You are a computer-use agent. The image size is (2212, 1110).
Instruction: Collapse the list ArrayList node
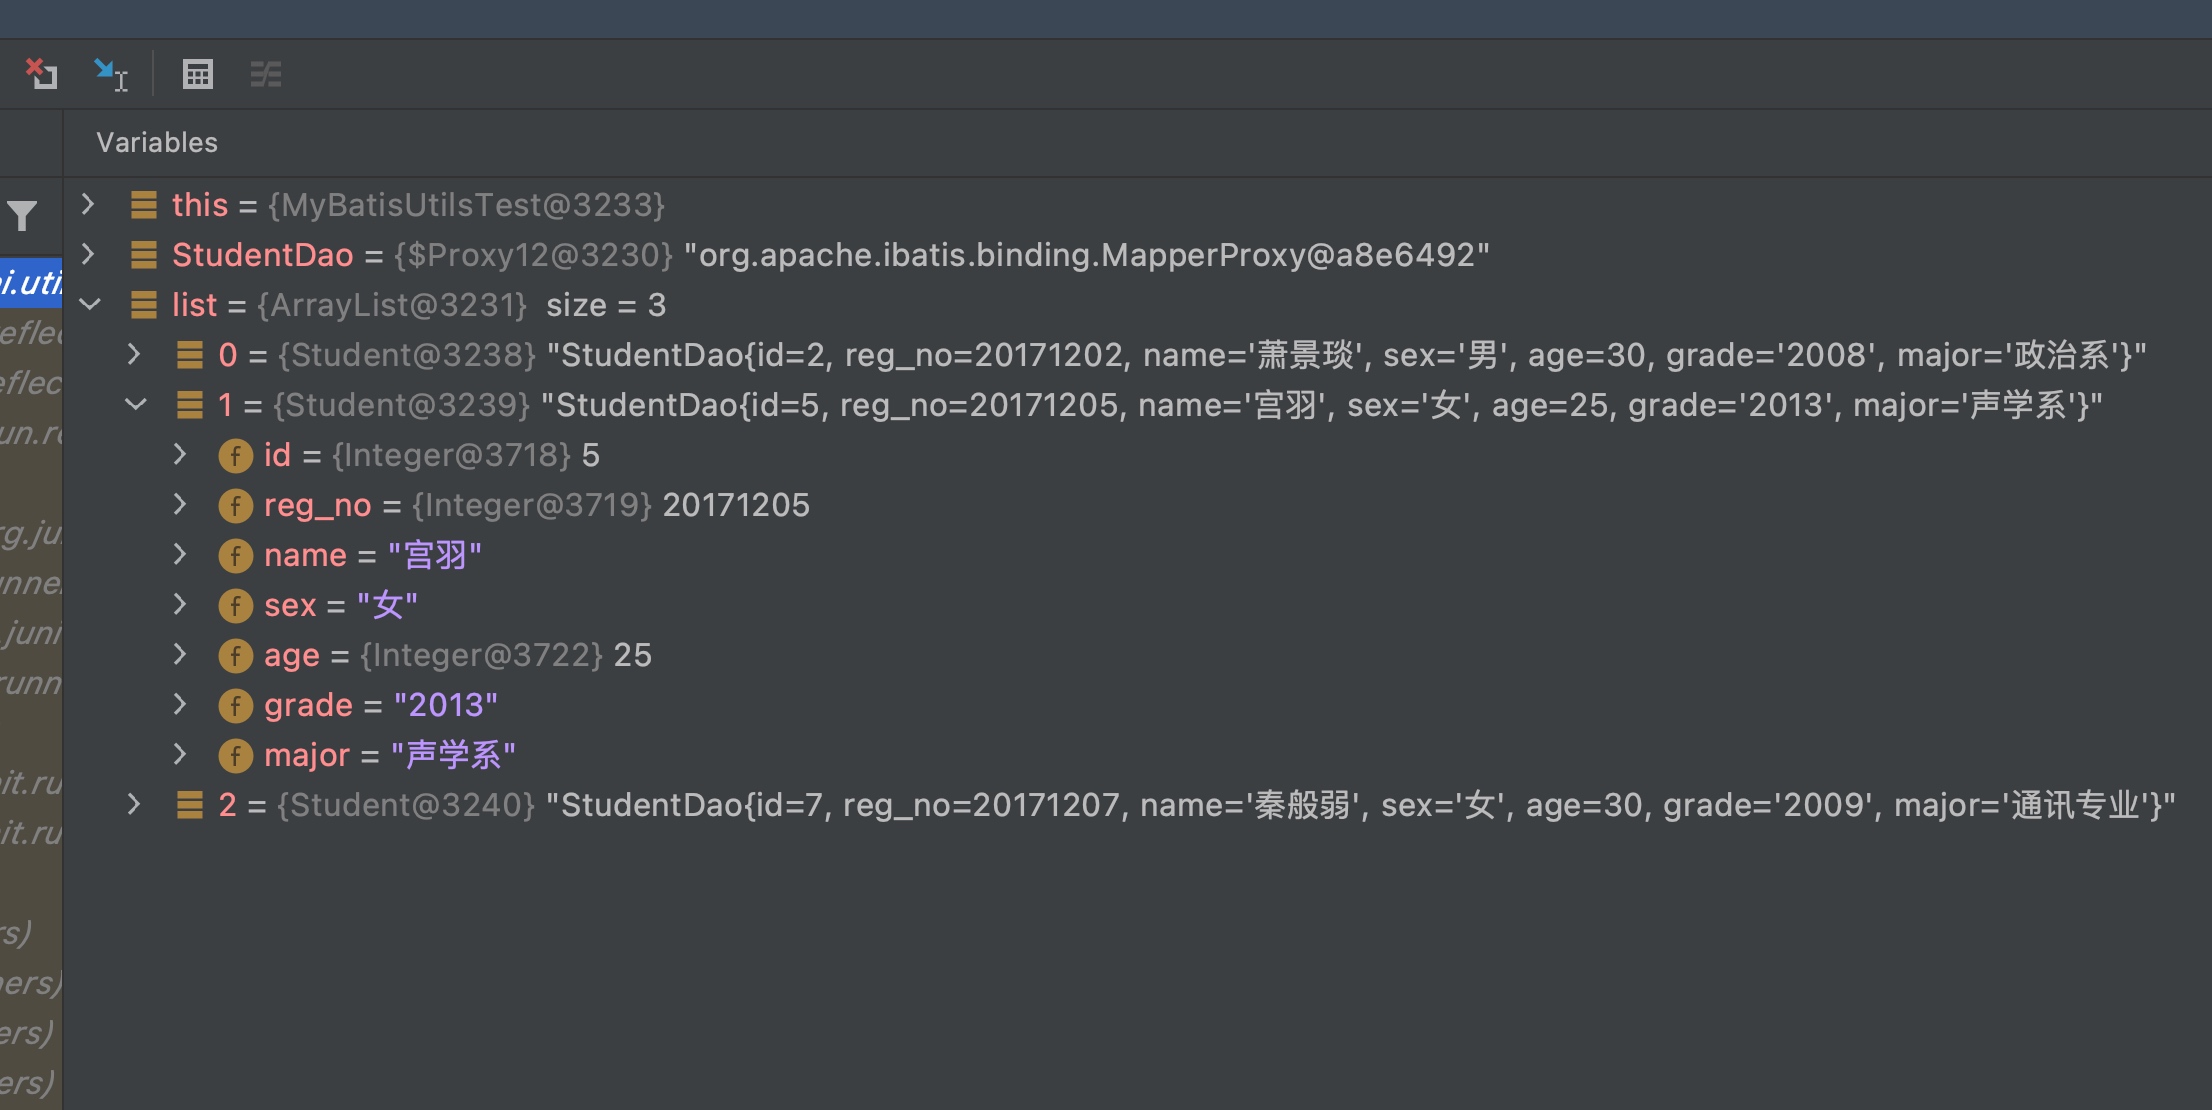(90, 305)
